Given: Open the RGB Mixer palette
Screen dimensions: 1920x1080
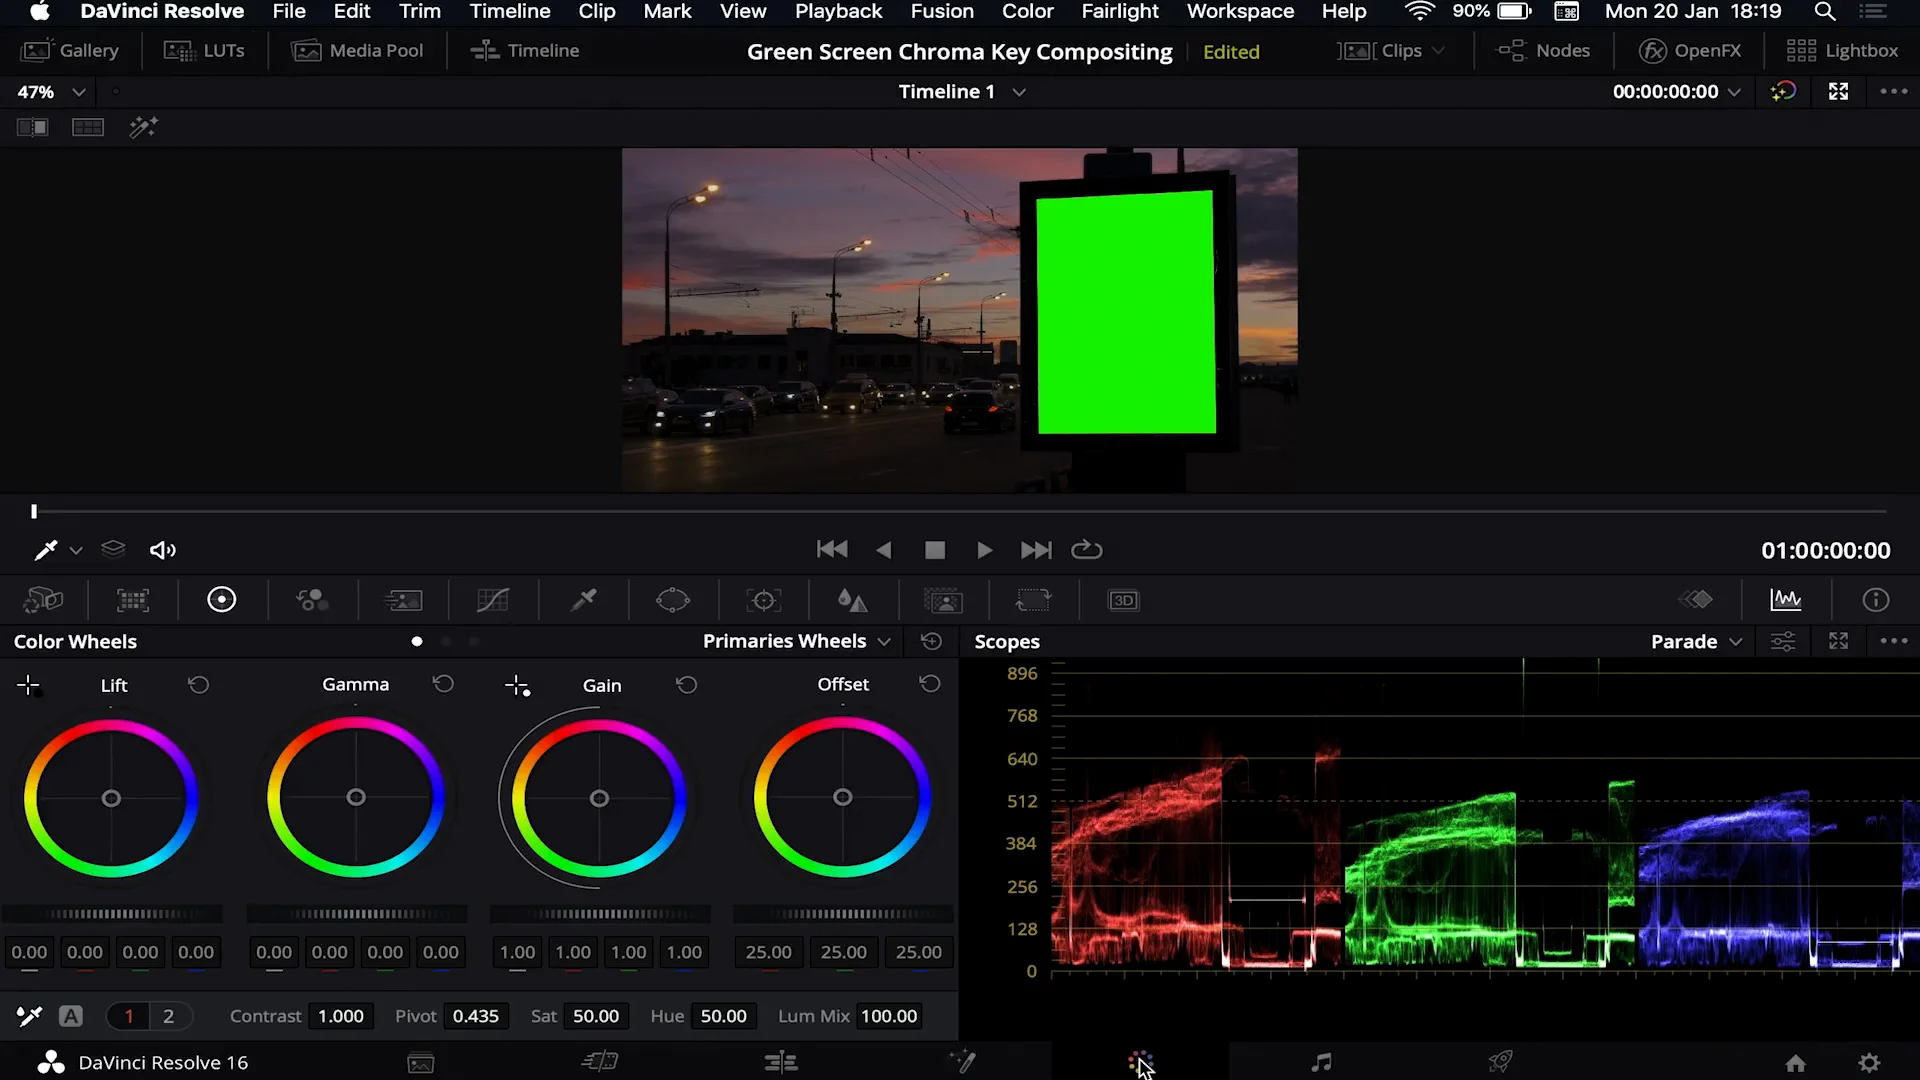Looking at the screenshot, I should (312, 601).
